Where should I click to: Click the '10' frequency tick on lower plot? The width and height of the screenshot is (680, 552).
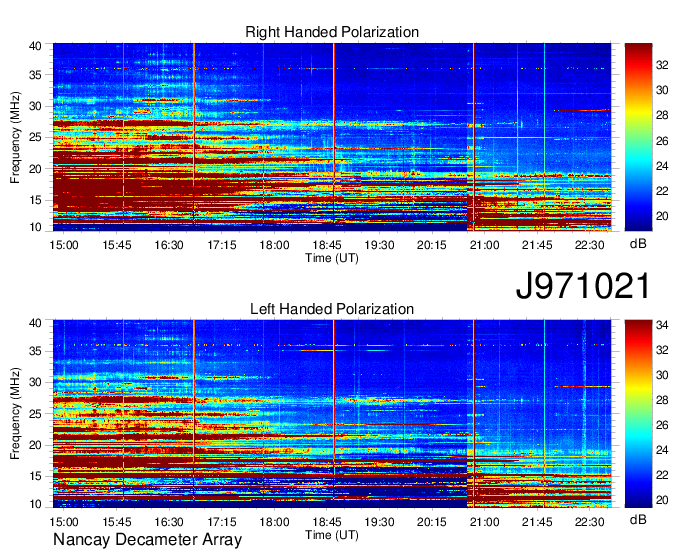(35, 504)
